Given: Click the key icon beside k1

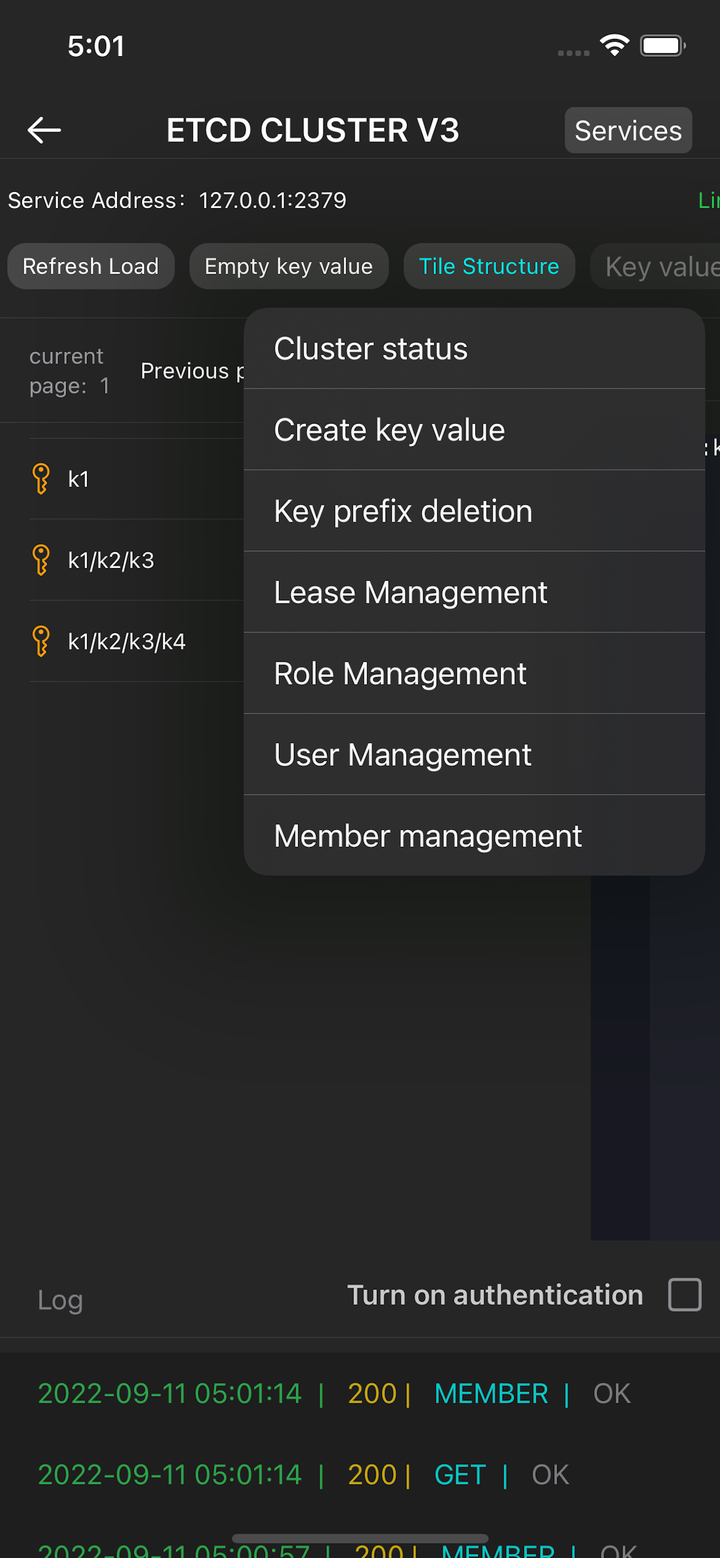Looking at the screenshot, I should (x=41, y=479).
